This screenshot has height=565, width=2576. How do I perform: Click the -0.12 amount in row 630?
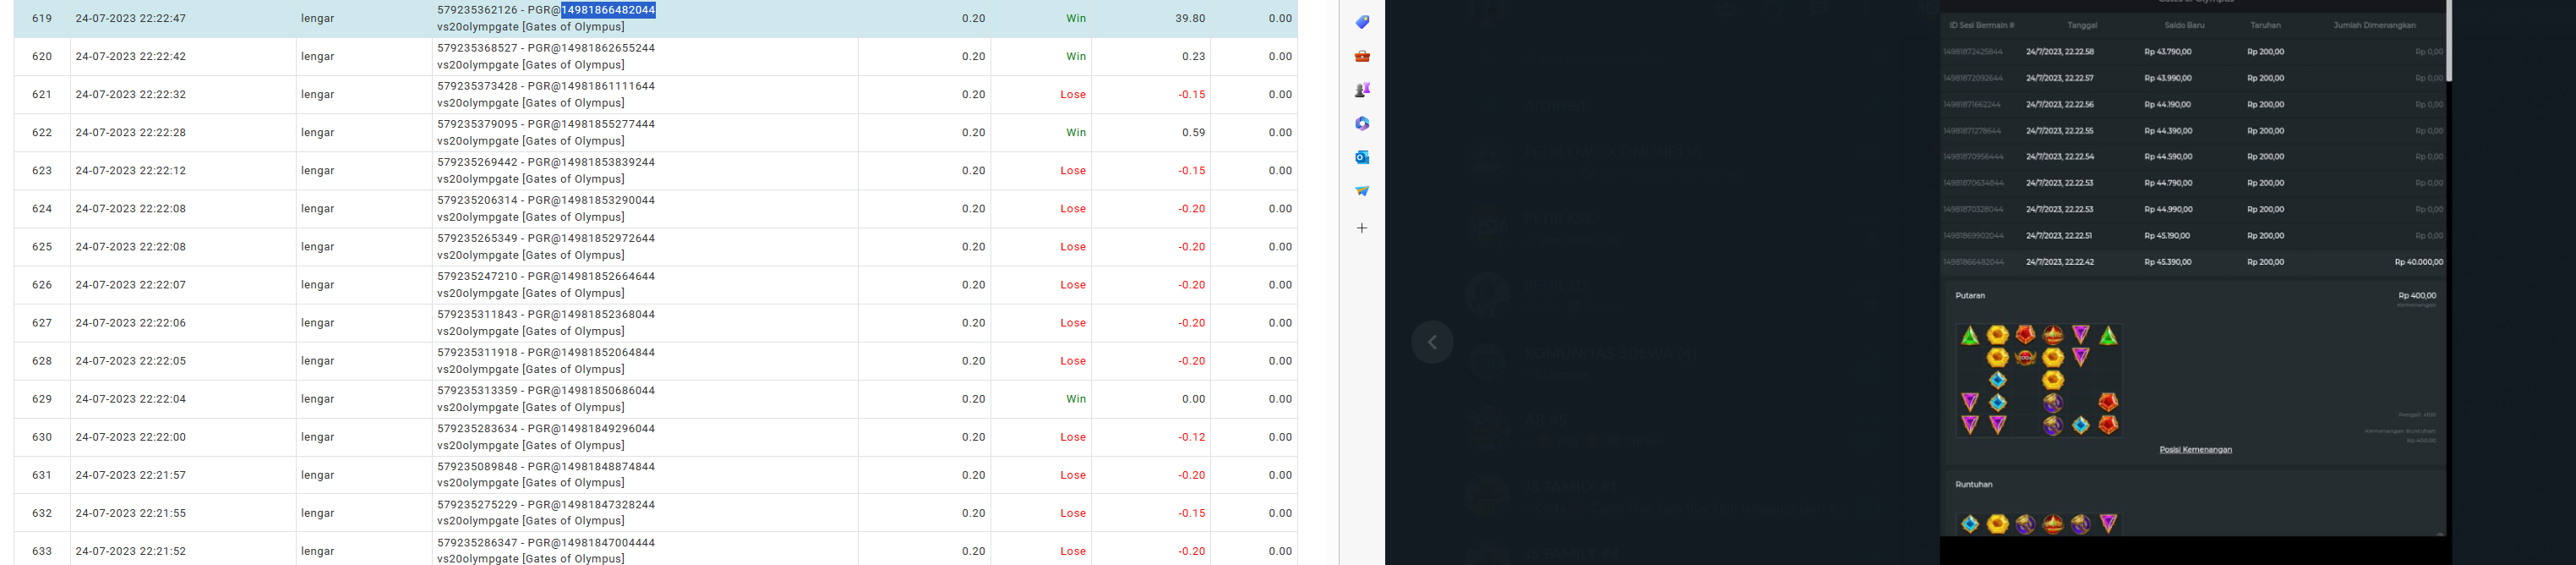[x=1191, y=436]
